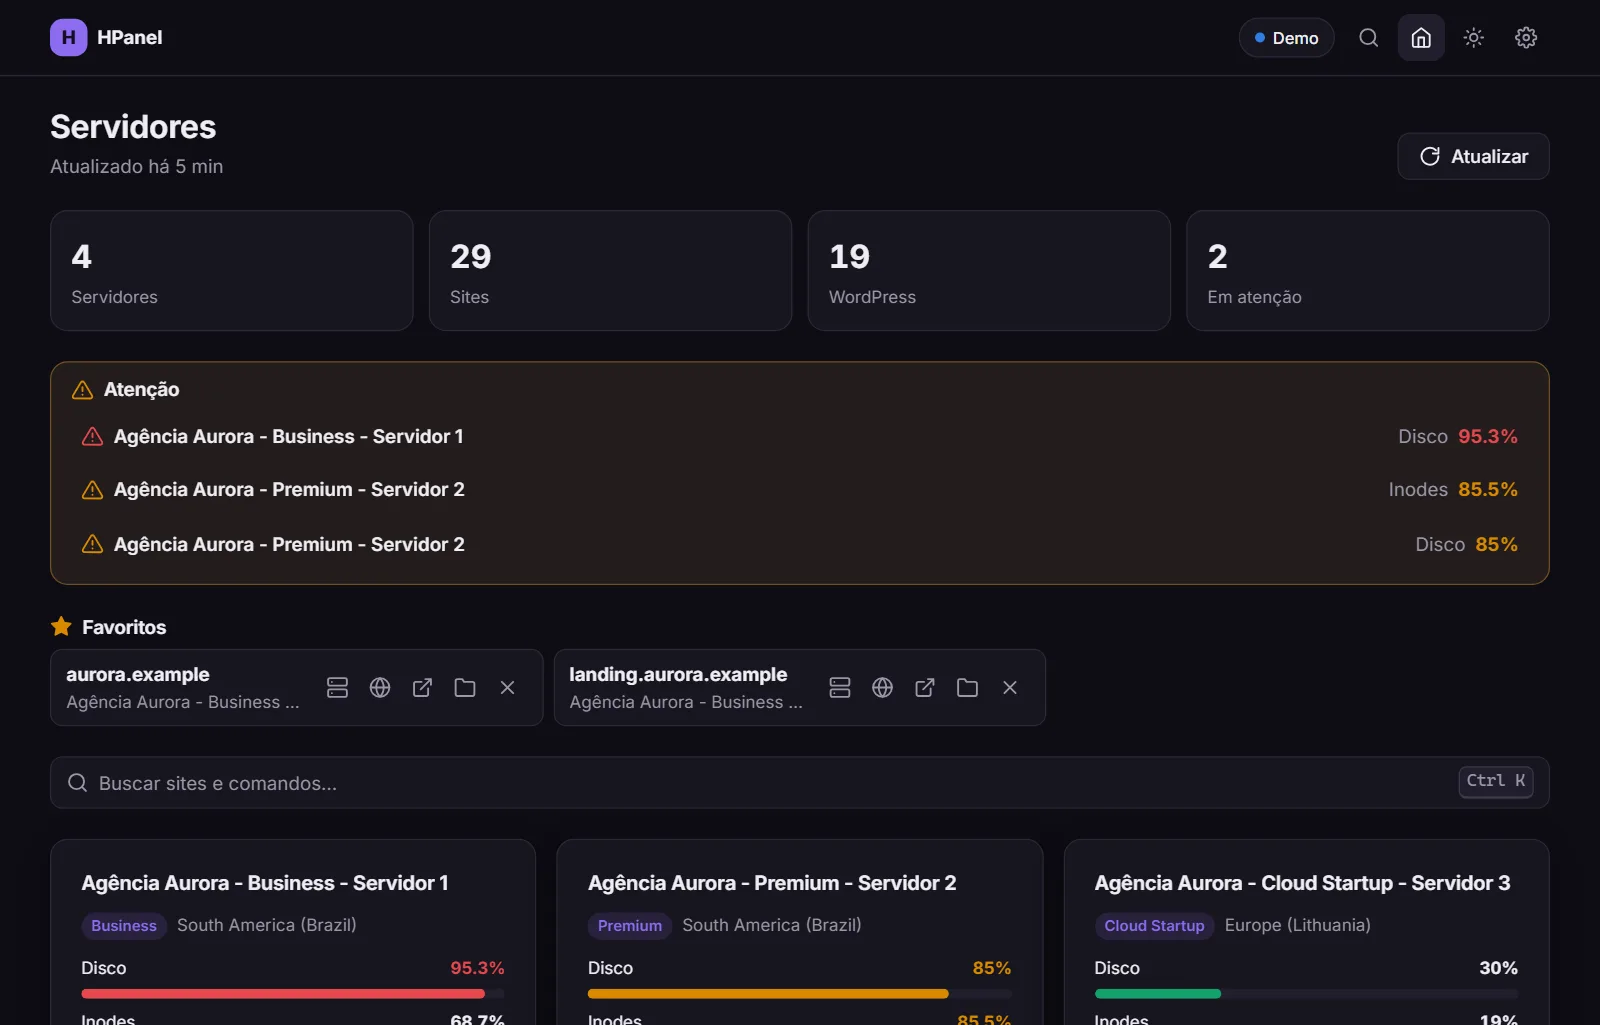
Task: Click the red Disco bar at 95.3%
Action: (x=293, y=994)
